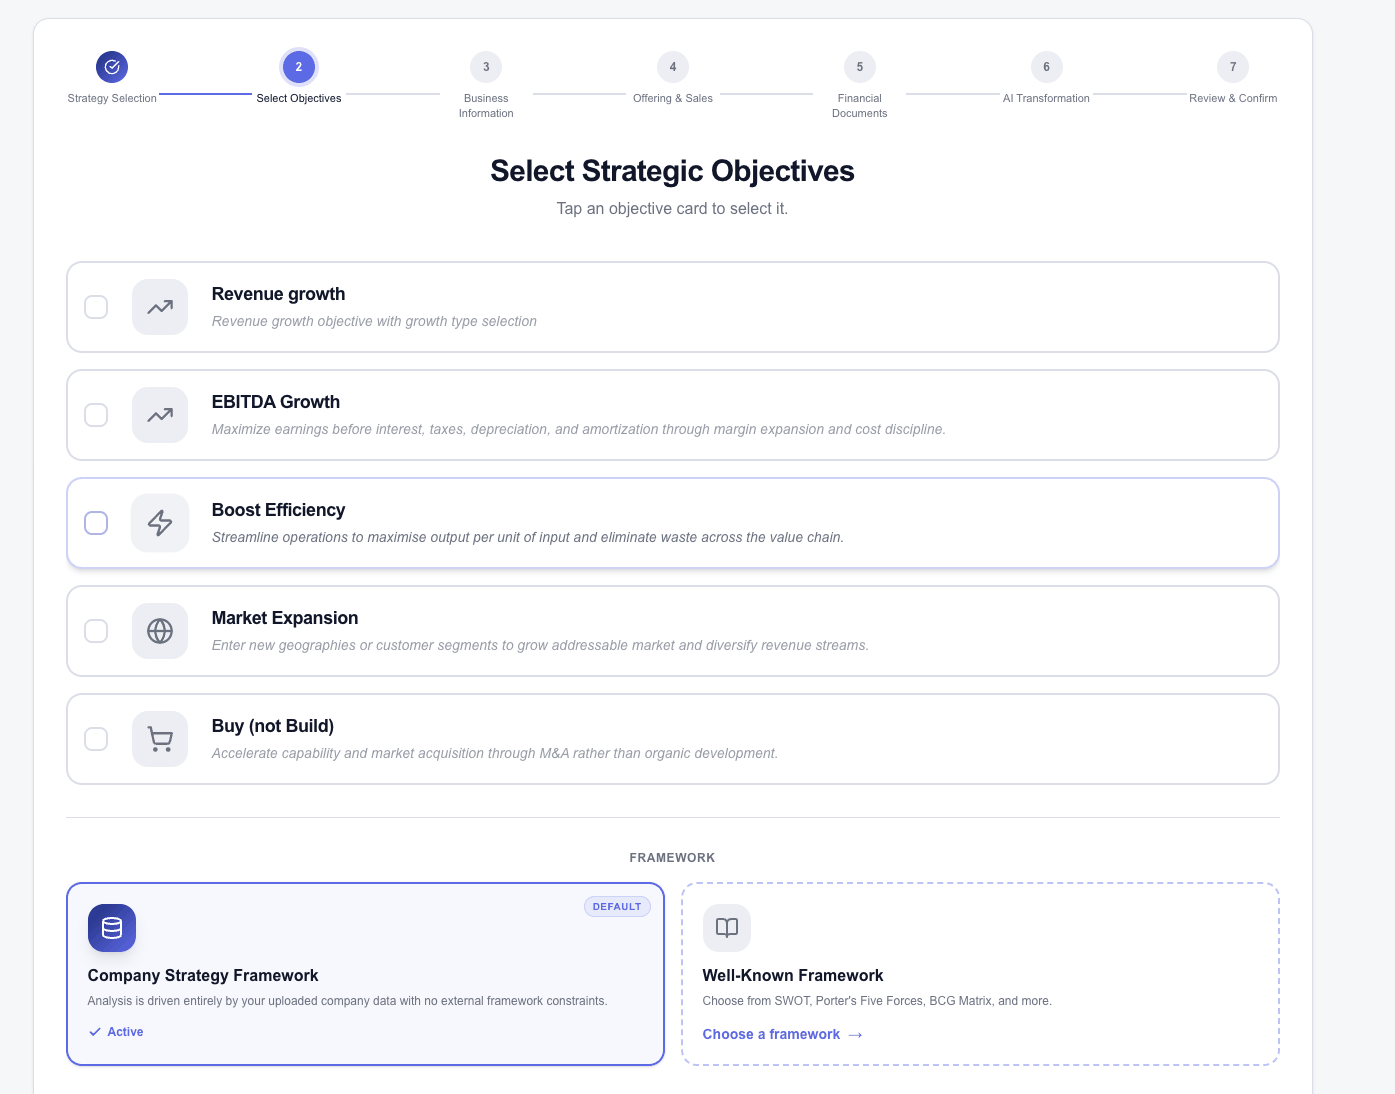Jump to step 4 Offering & Sales circle
This screenshot has height=1094, width=1395.
click(x=673, y=67)
